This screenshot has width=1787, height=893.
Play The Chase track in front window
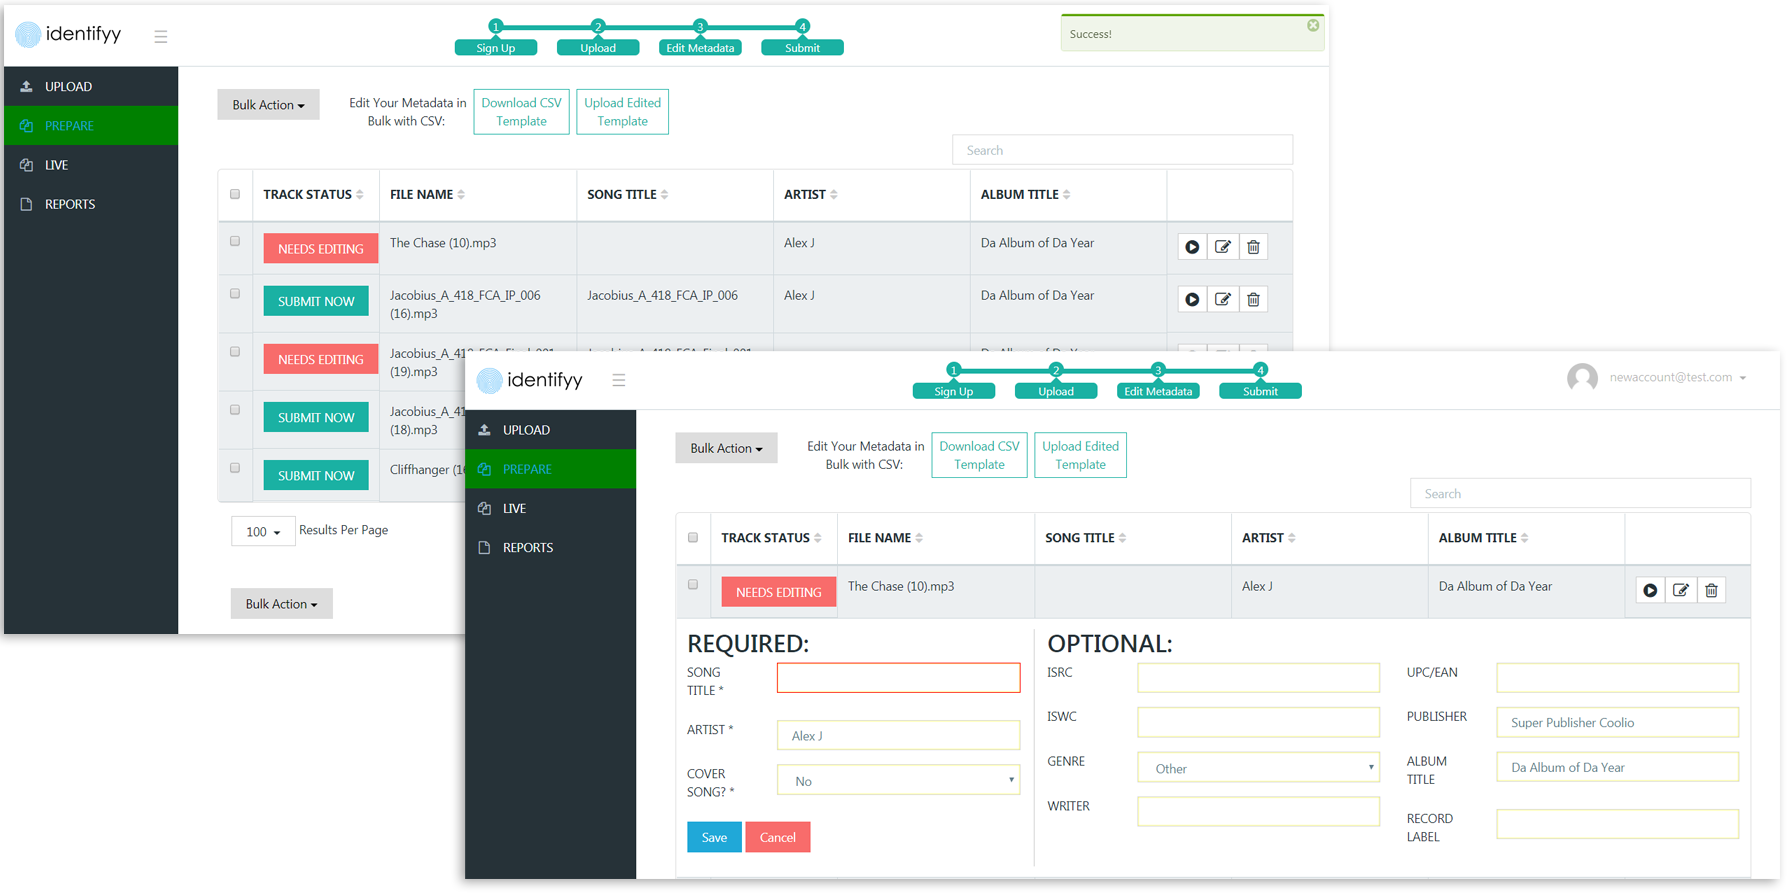[x=1650, y=591]
